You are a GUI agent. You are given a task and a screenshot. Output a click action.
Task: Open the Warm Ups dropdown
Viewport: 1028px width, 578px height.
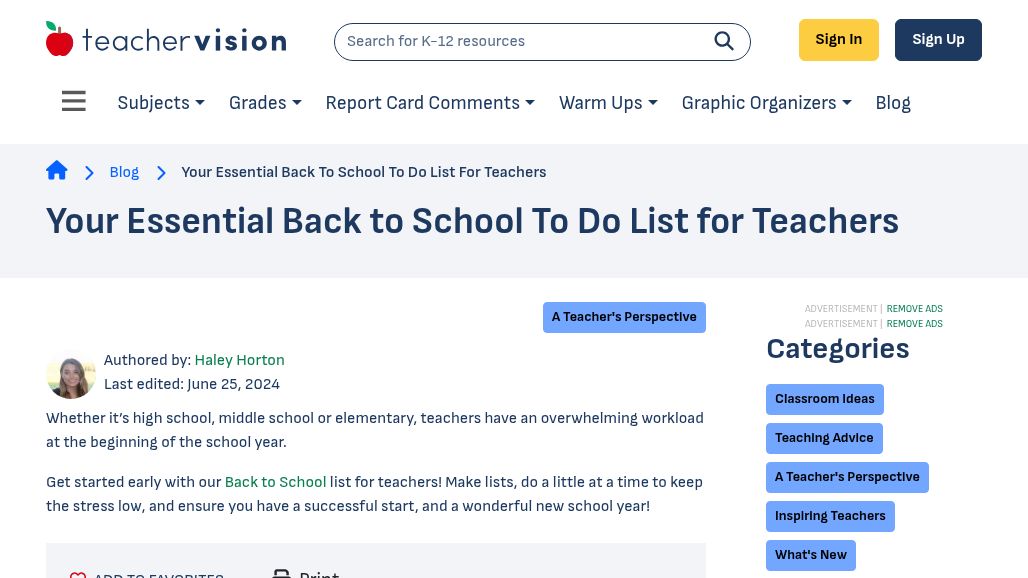tap(608, 103)
